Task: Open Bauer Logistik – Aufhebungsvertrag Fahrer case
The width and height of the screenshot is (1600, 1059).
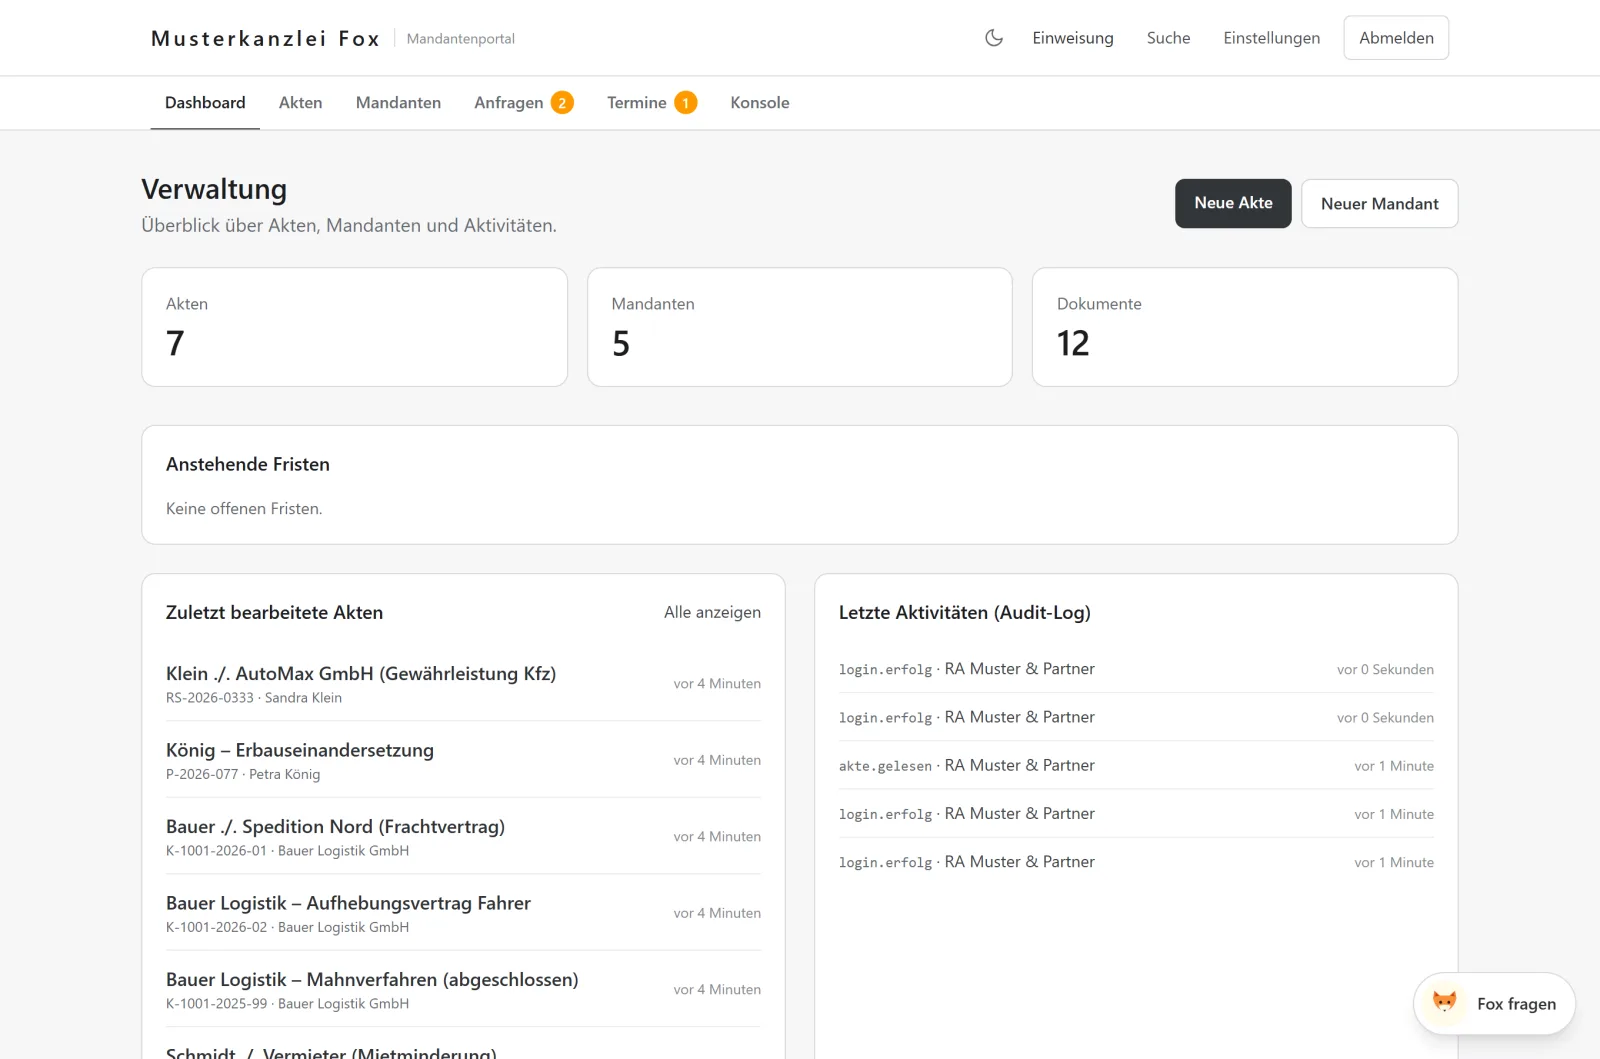Action: pos(348,903)
